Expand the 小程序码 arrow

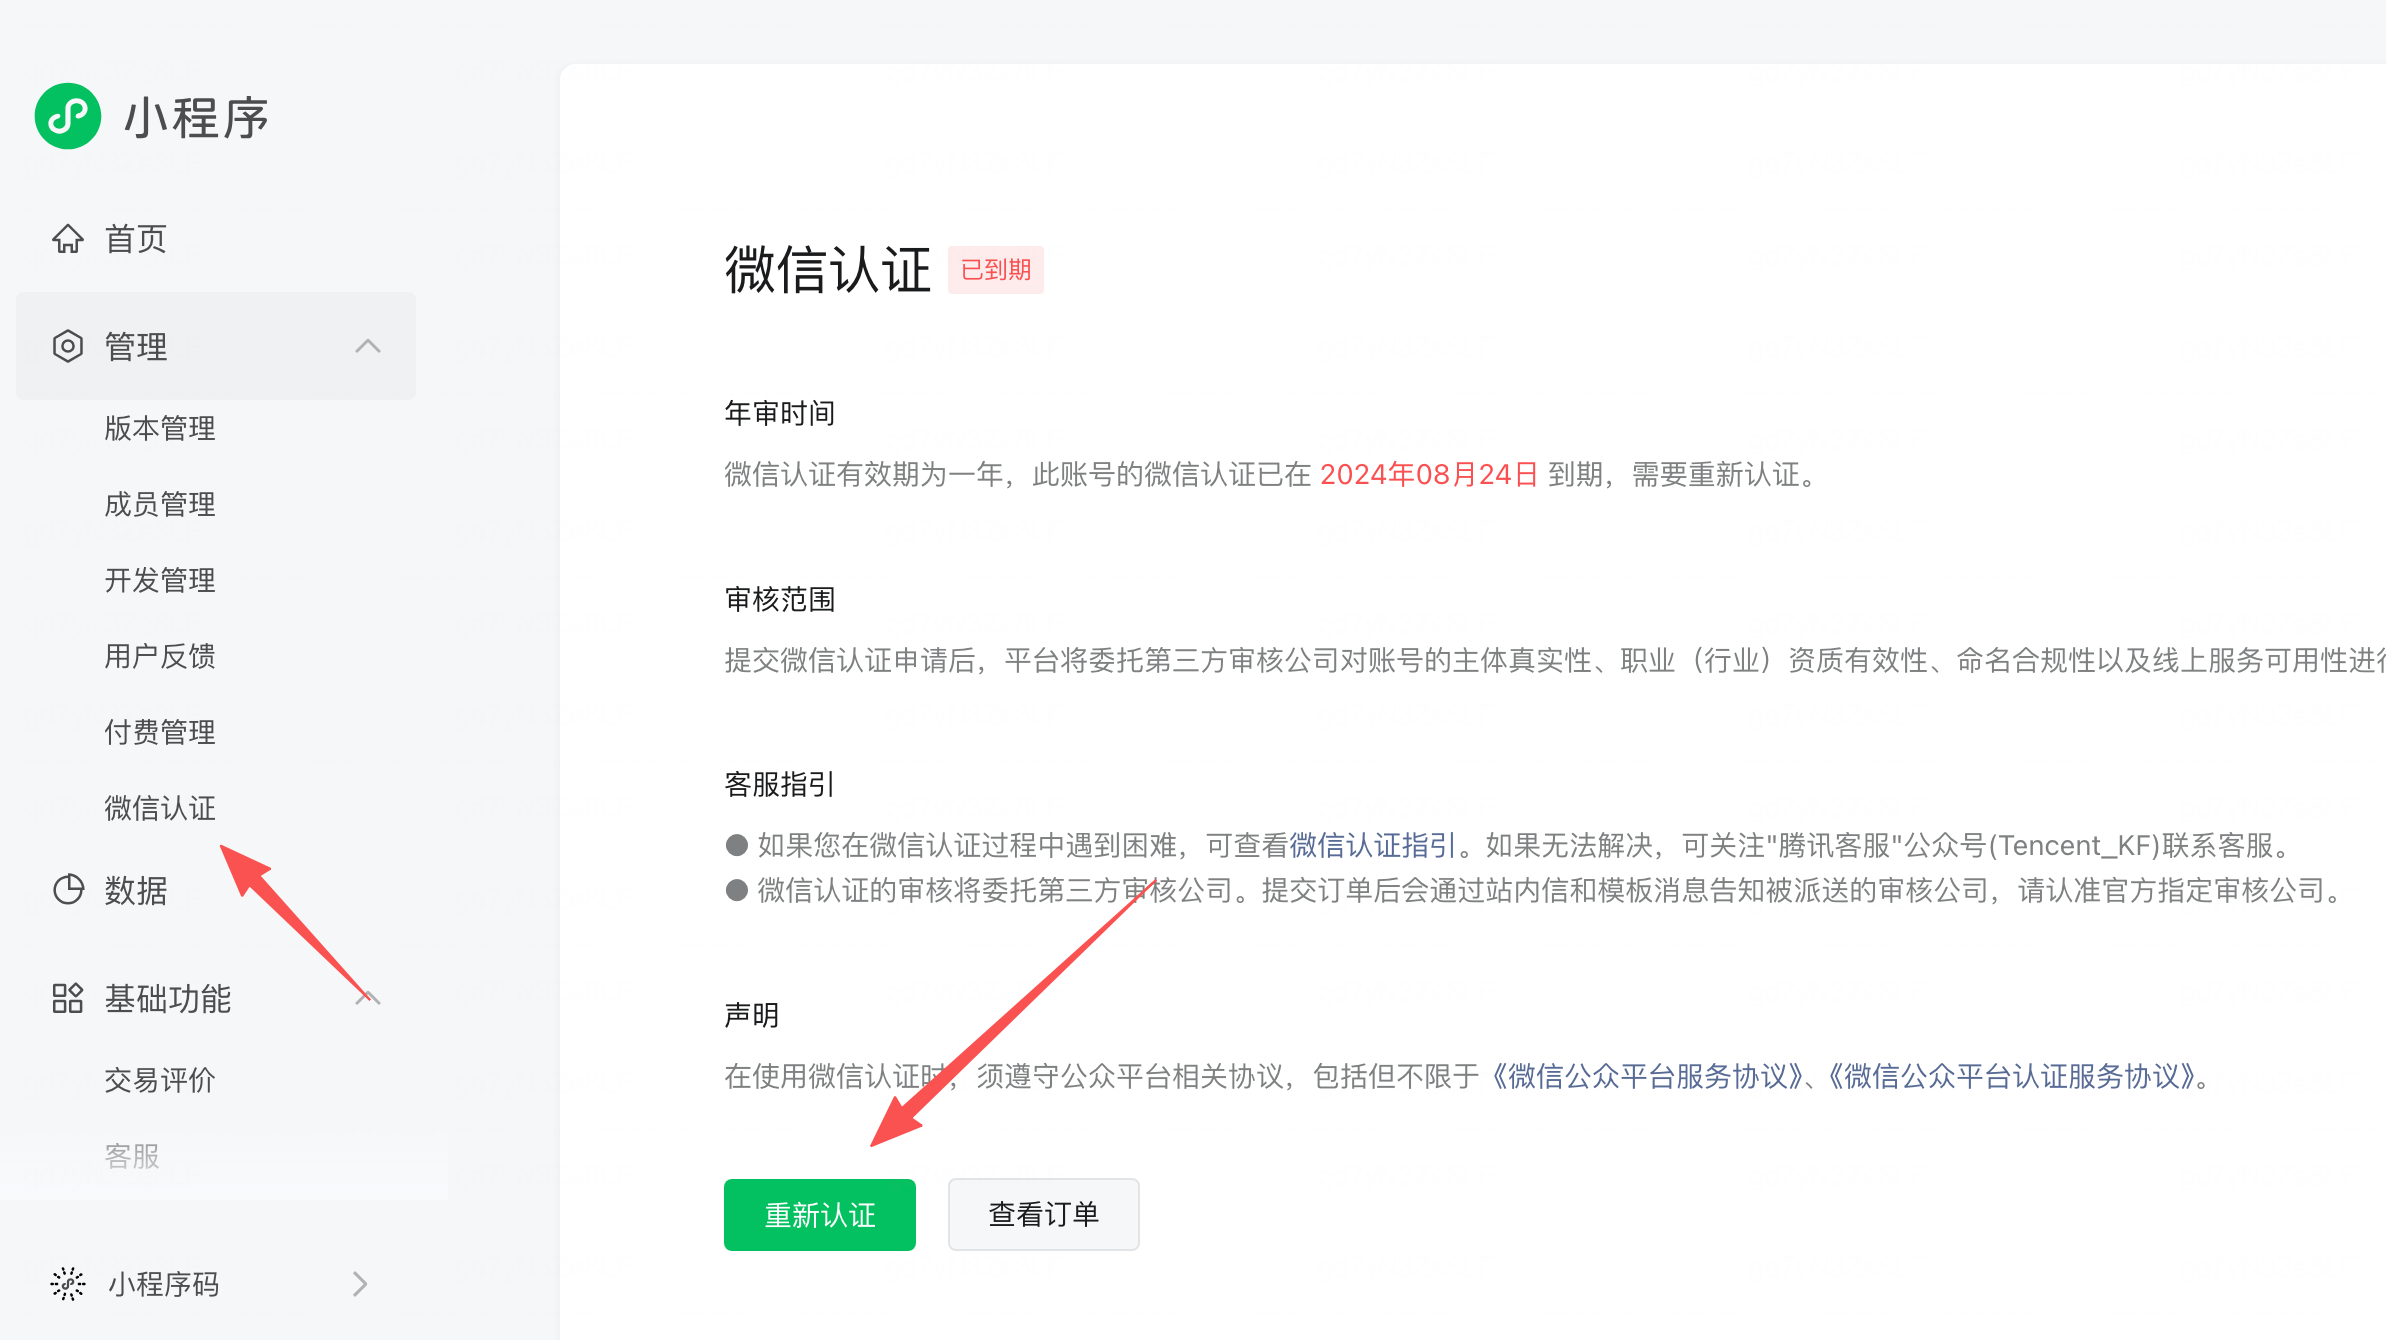click(x=361, y=1283)
